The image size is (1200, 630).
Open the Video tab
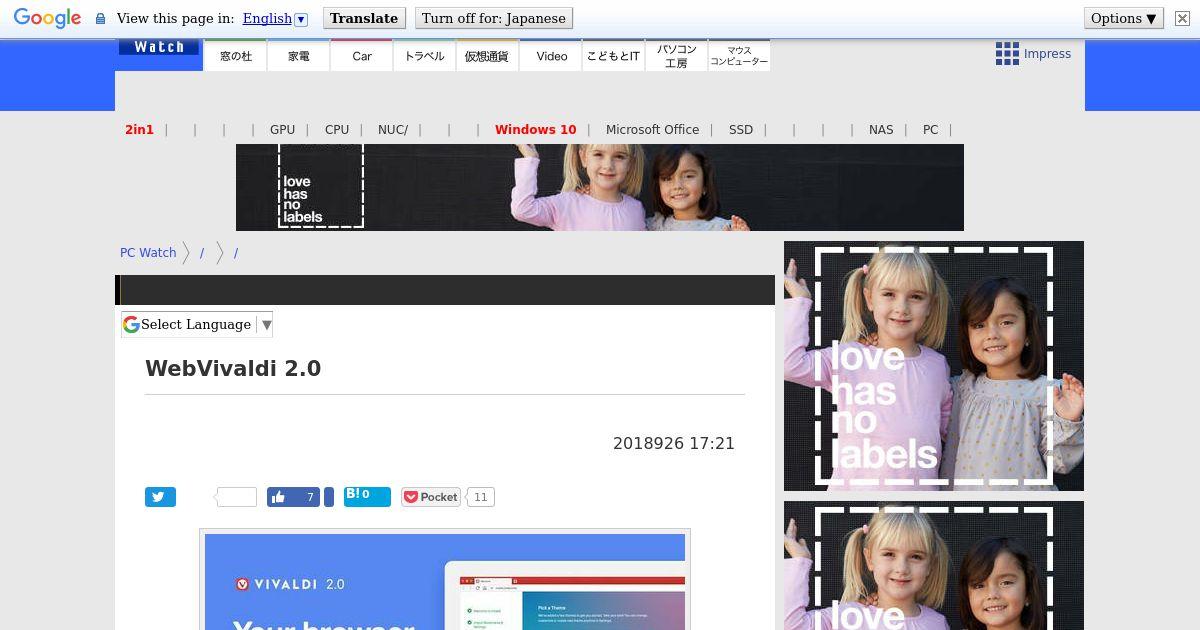pyautogui.click(x=551, y=56)
